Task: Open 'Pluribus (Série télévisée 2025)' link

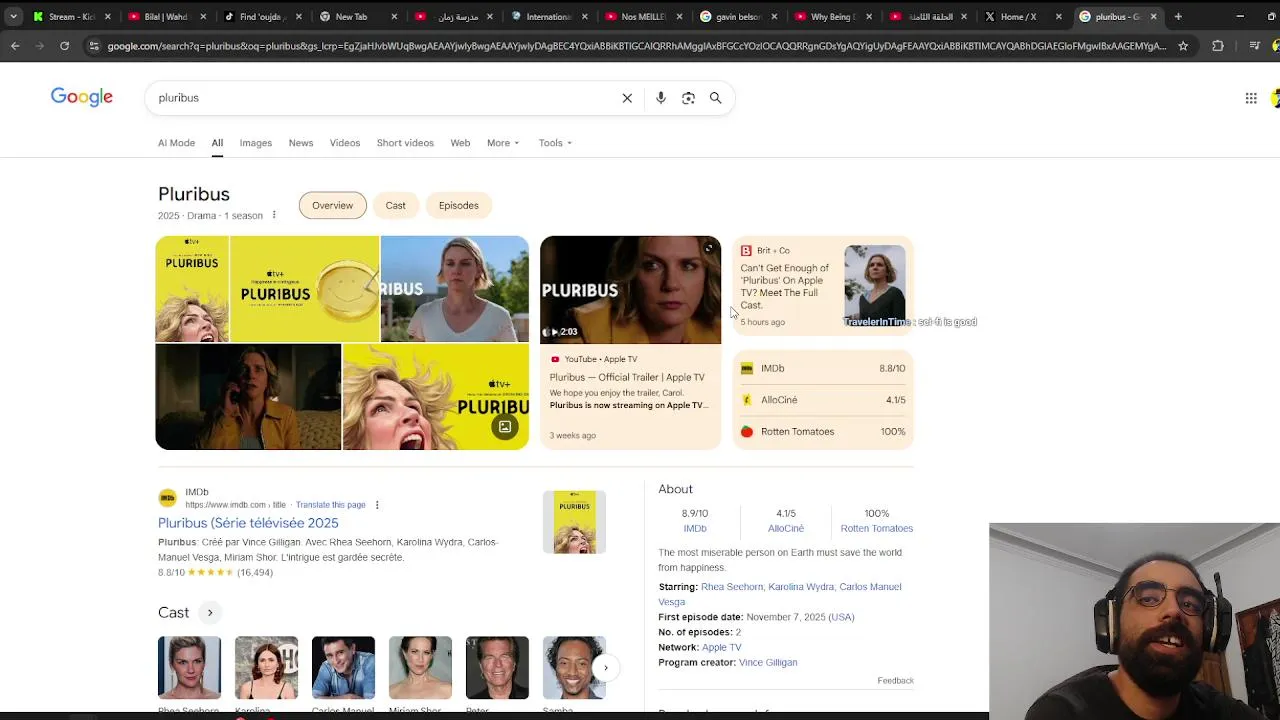Action: pos(248,523)
